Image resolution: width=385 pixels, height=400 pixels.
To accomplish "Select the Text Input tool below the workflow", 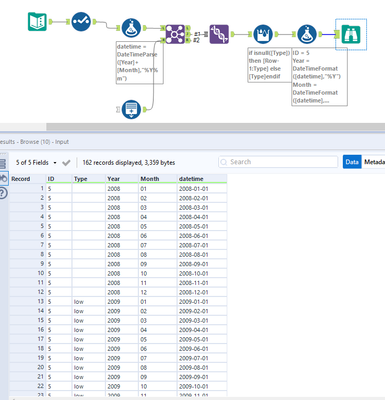I will tap(131, 109).
